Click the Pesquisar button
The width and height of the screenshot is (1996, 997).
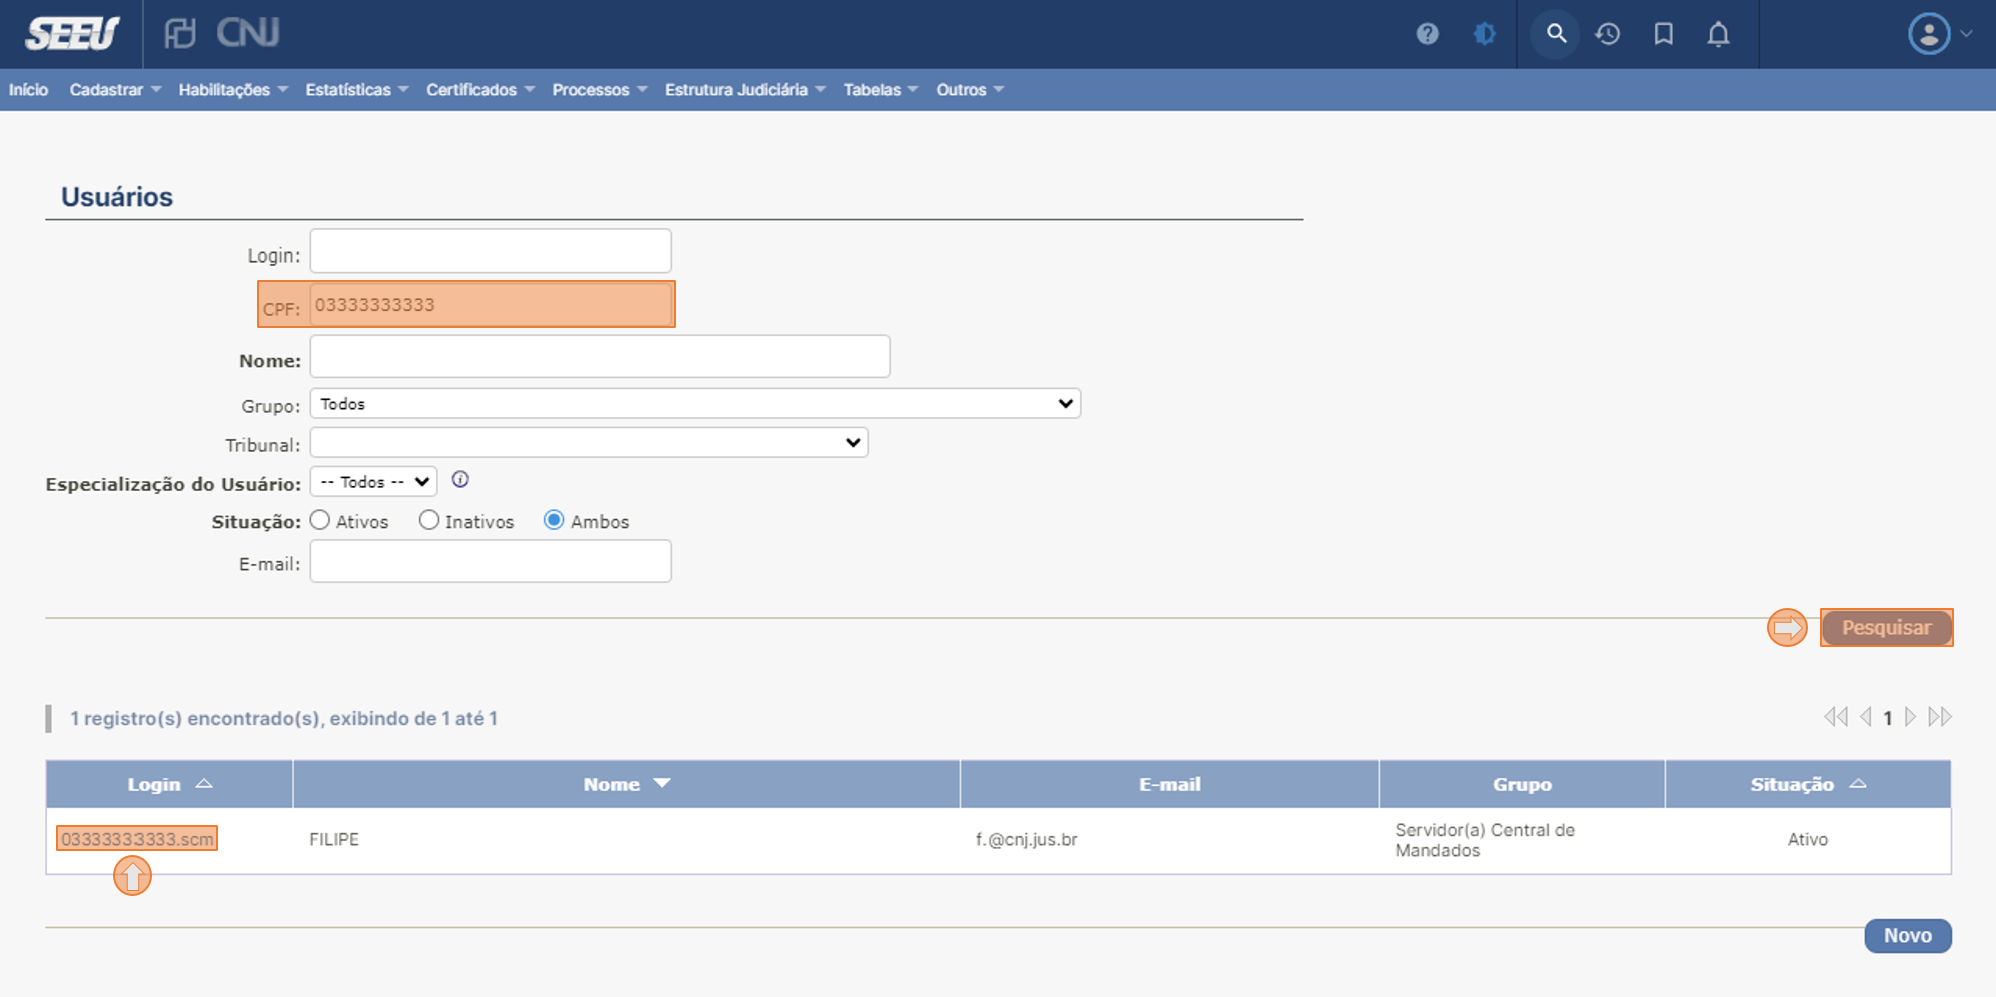pyautogui.click(x=1886, y=628)
